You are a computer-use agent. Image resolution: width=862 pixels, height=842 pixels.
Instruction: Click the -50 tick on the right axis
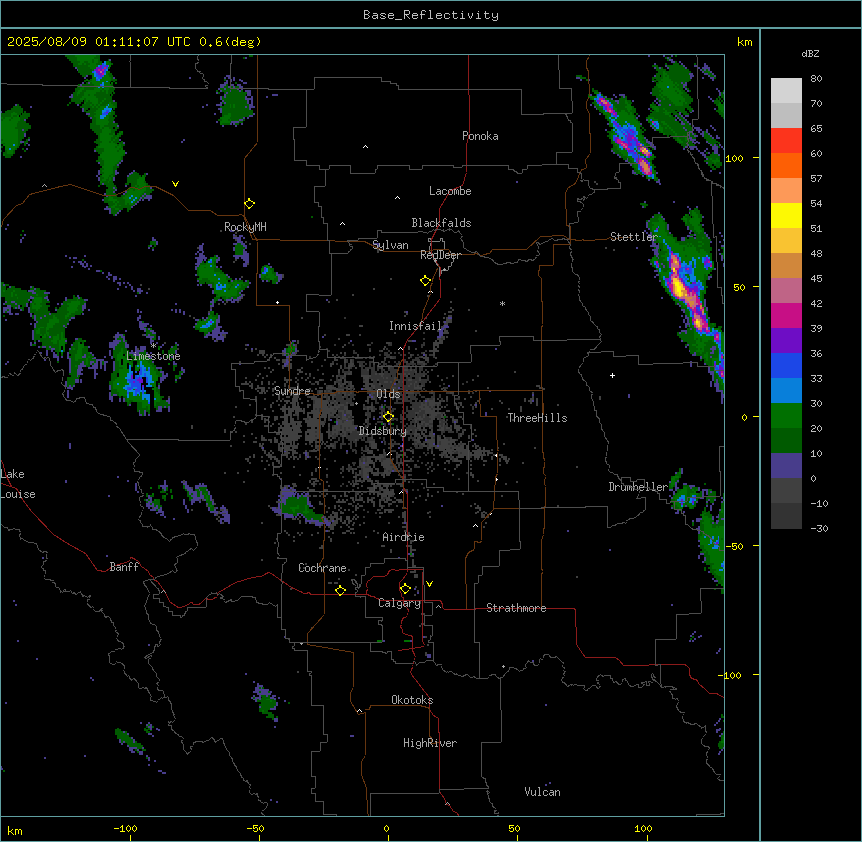pos(734,546)
